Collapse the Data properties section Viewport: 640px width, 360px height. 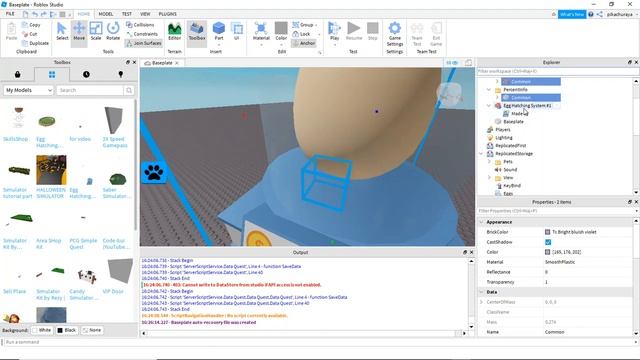coord(481,292)
